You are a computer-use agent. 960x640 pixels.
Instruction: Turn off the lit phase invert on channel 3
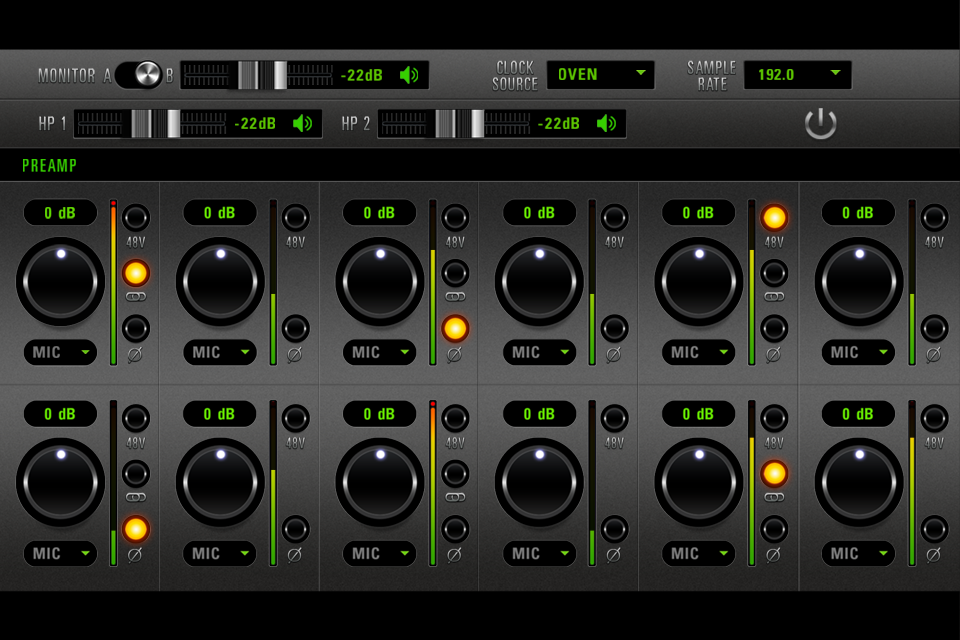456,329
